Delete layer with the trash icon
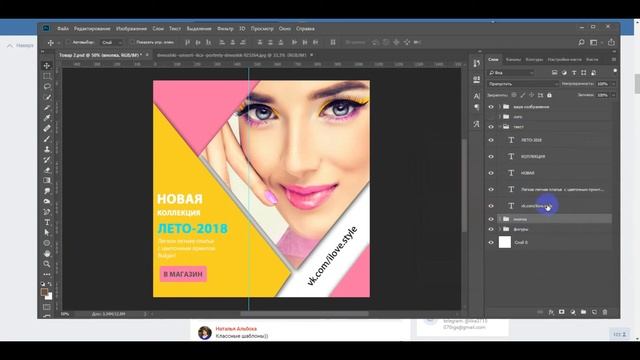This screenshot has width=640, height=360. [605, 312]
